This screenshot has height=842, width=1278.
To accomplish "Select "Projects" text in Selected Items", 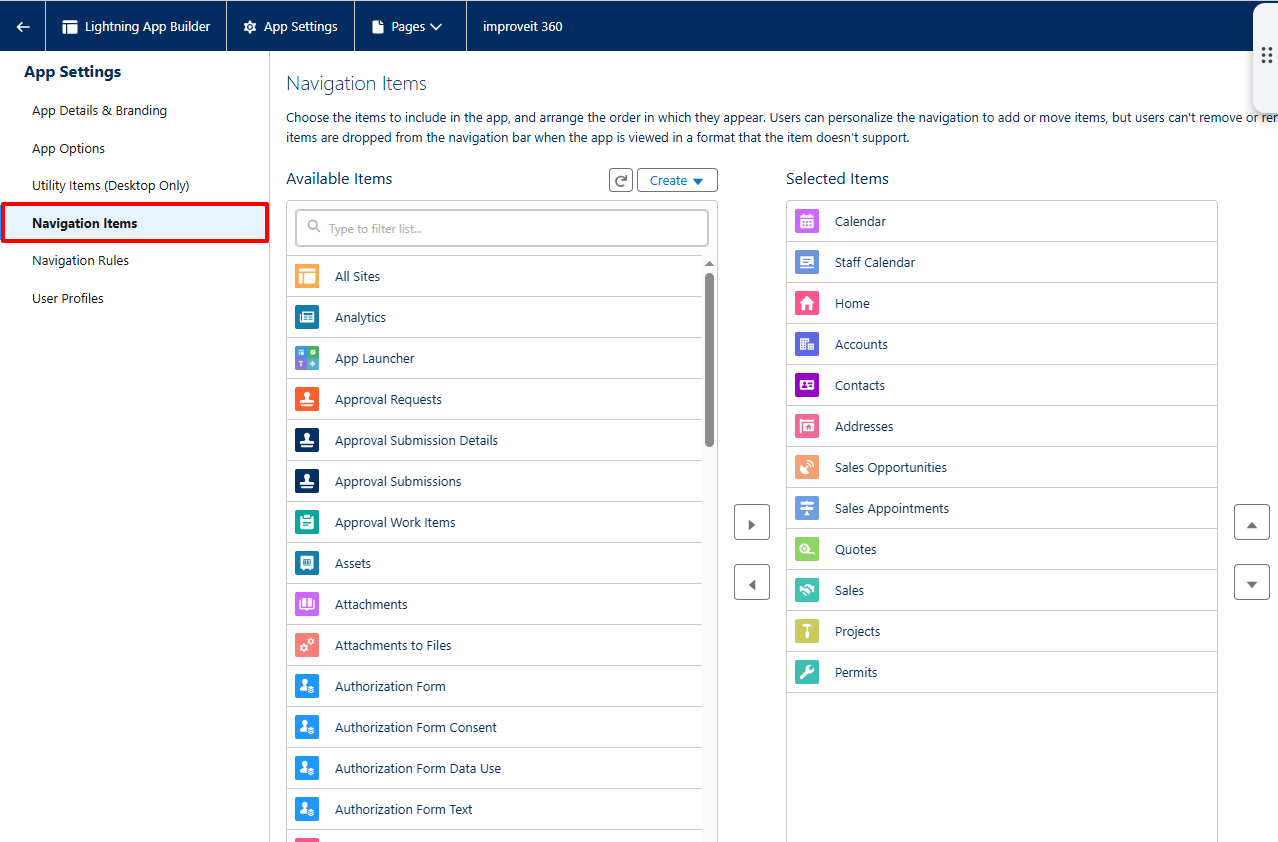I will click(858, 631).
